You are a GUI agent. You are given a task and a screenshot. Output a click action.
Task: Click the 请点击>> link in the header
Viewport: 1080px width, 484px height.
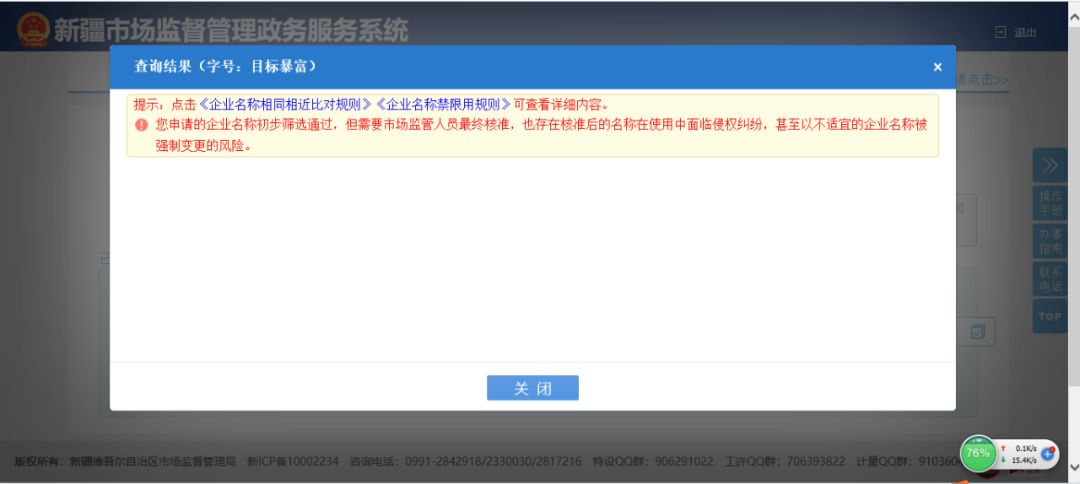(x=982, y=79)
